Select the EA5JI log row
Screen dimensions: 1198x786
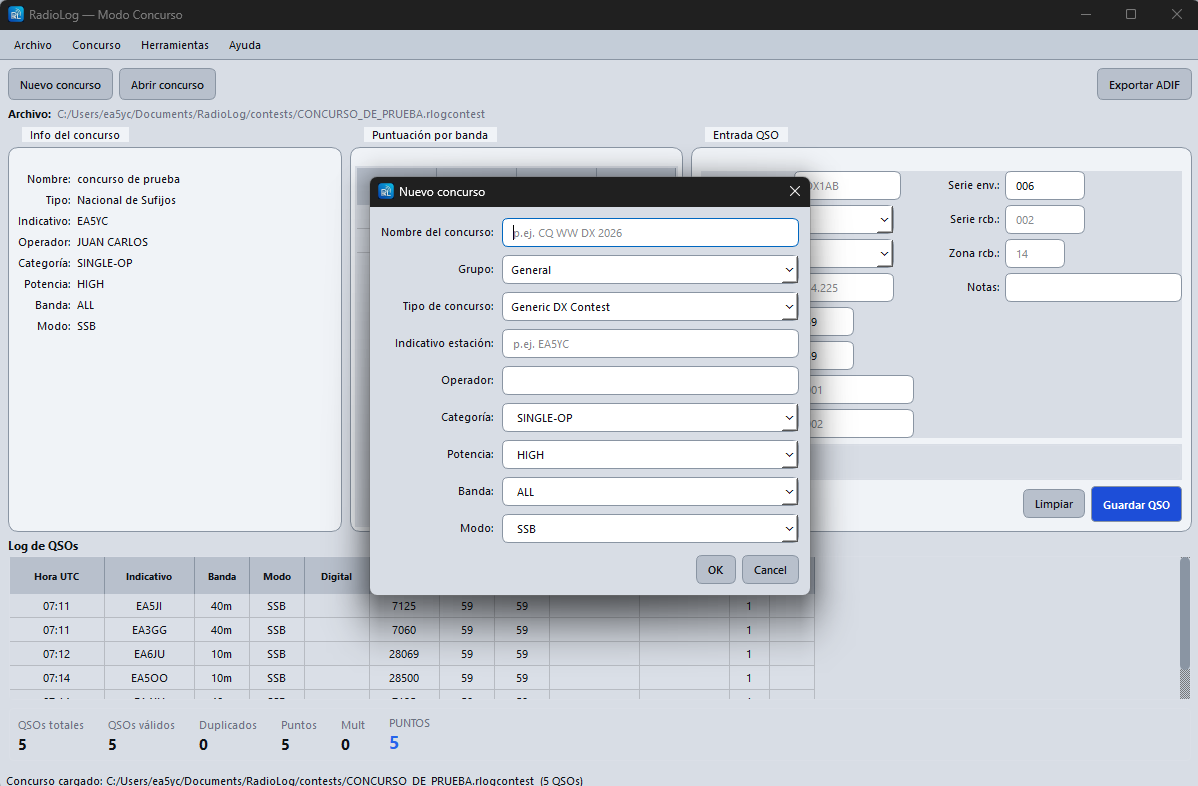pos(412,606)
